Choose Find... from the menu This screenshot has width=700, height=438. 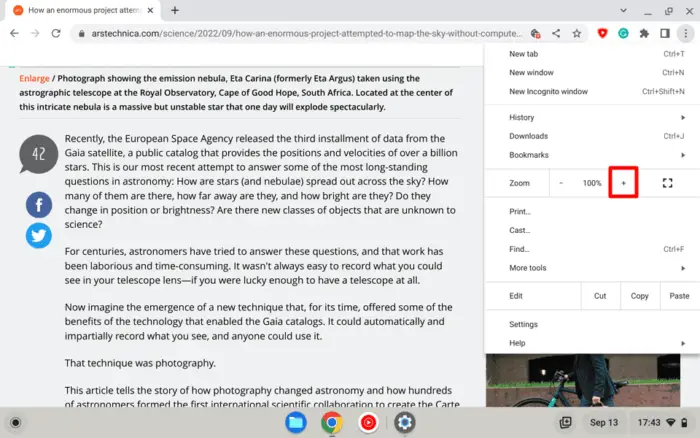(592, 249)
